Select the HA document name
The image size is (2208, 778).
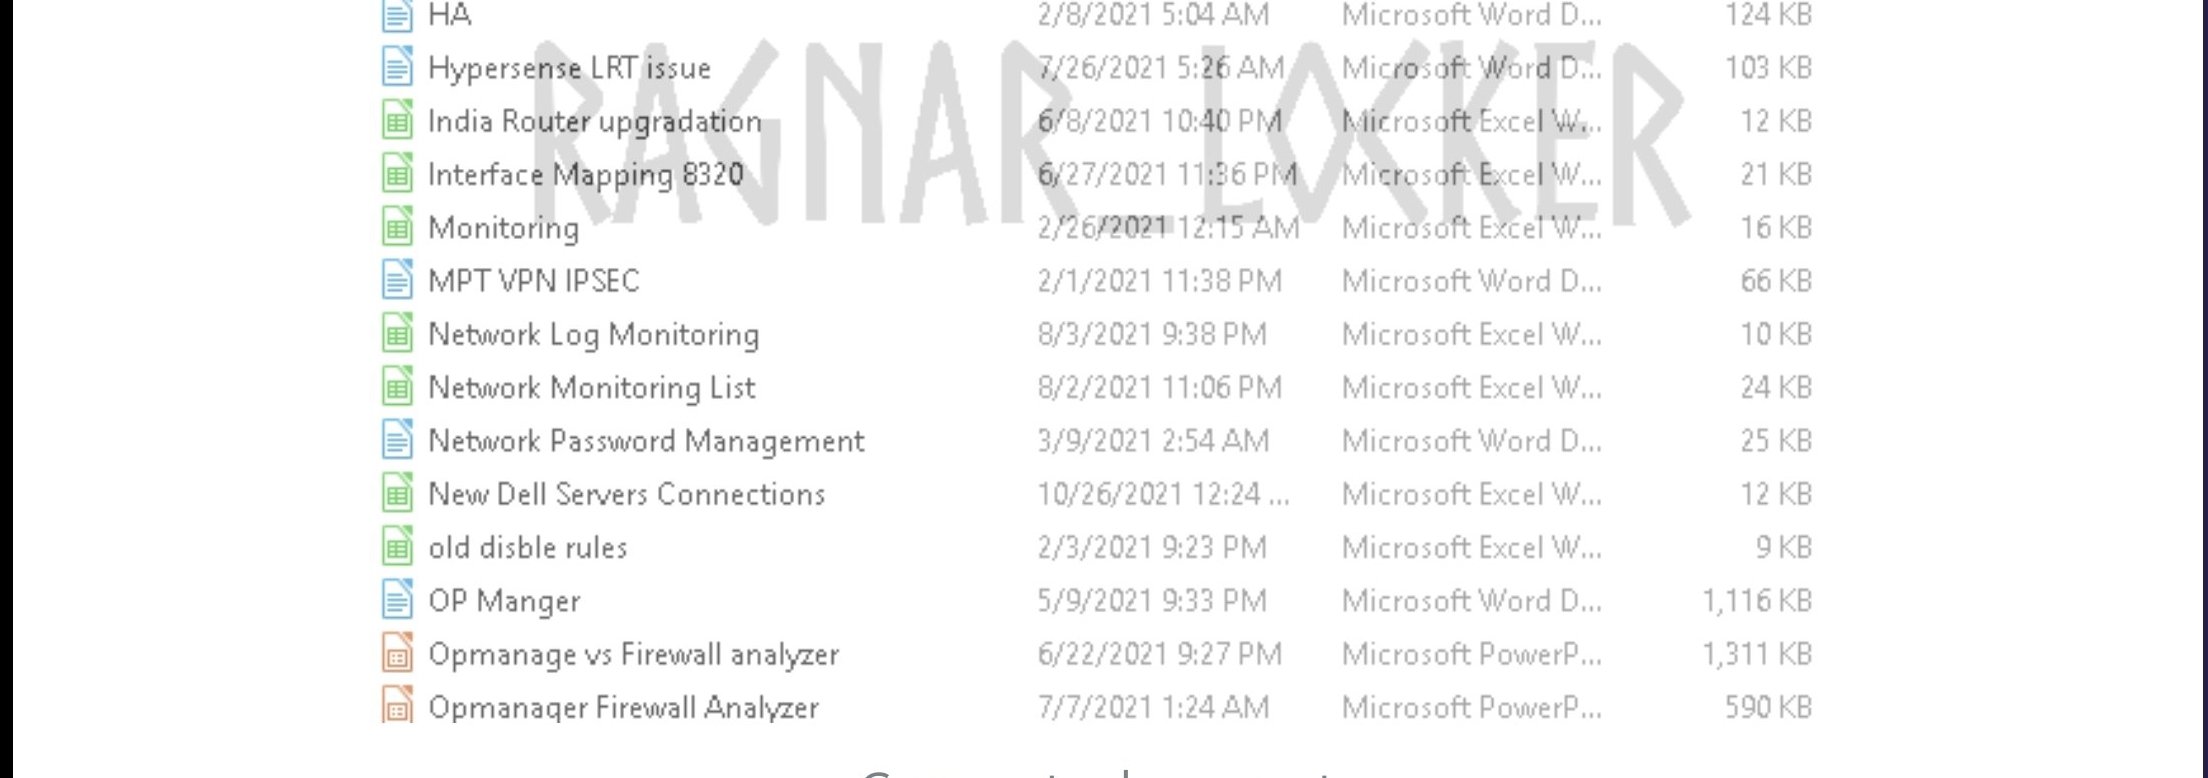449,15
